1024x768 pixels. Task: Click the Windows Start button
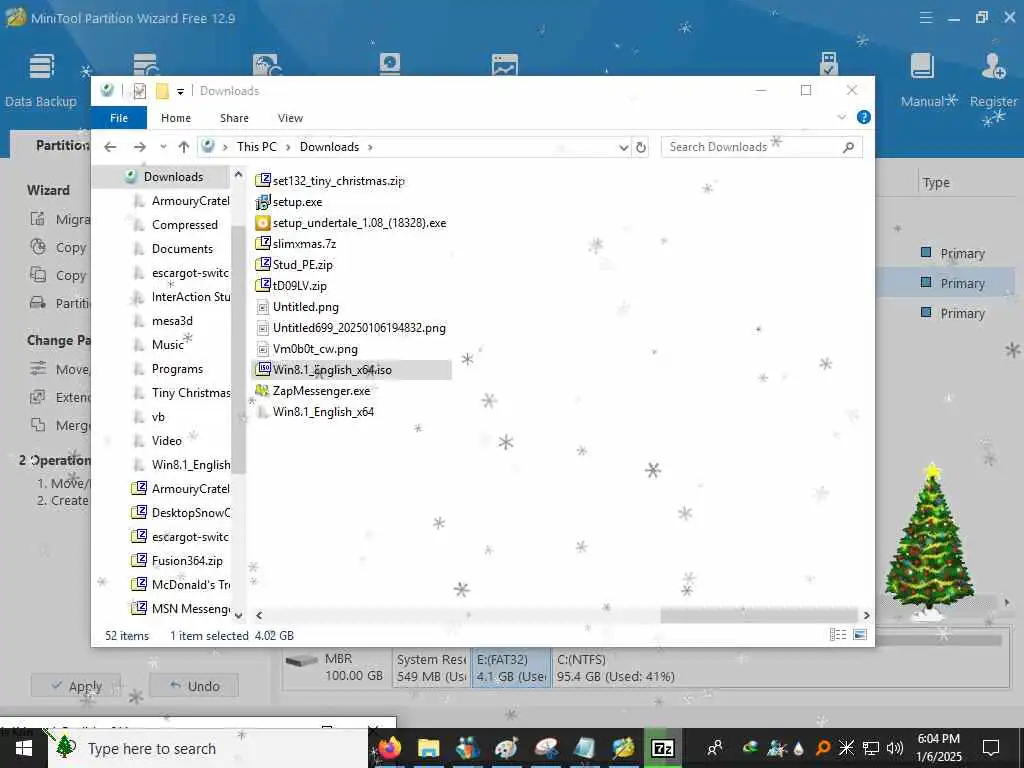(24, 748)
